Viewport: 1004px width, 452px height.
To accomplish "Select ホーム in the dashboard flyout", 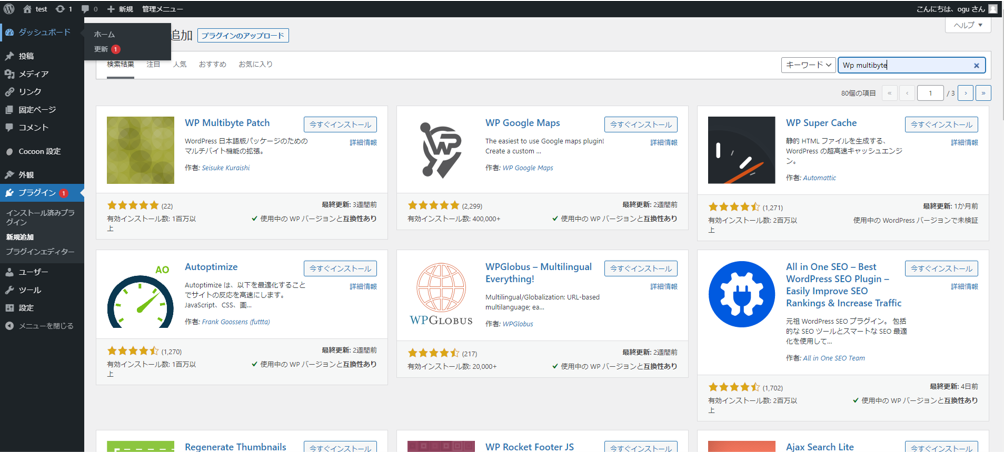I will click(x=104, y=34).
